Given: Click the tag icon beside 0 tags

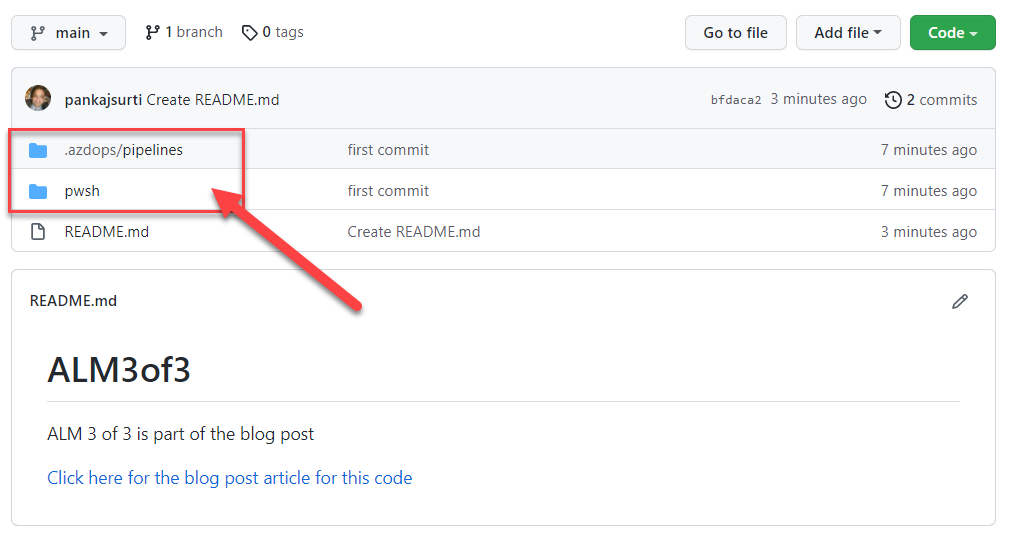Looking at the screenshot, I should 250,33.
